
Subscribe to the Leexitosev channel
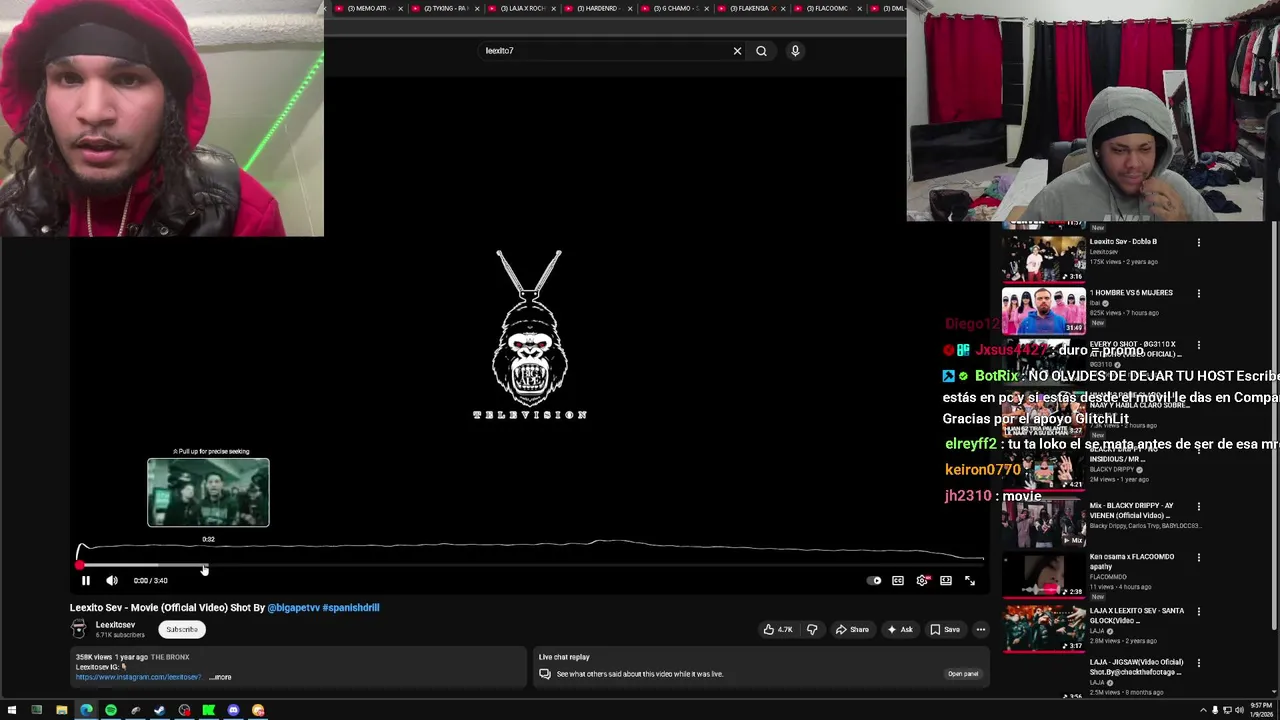point(182,629)
